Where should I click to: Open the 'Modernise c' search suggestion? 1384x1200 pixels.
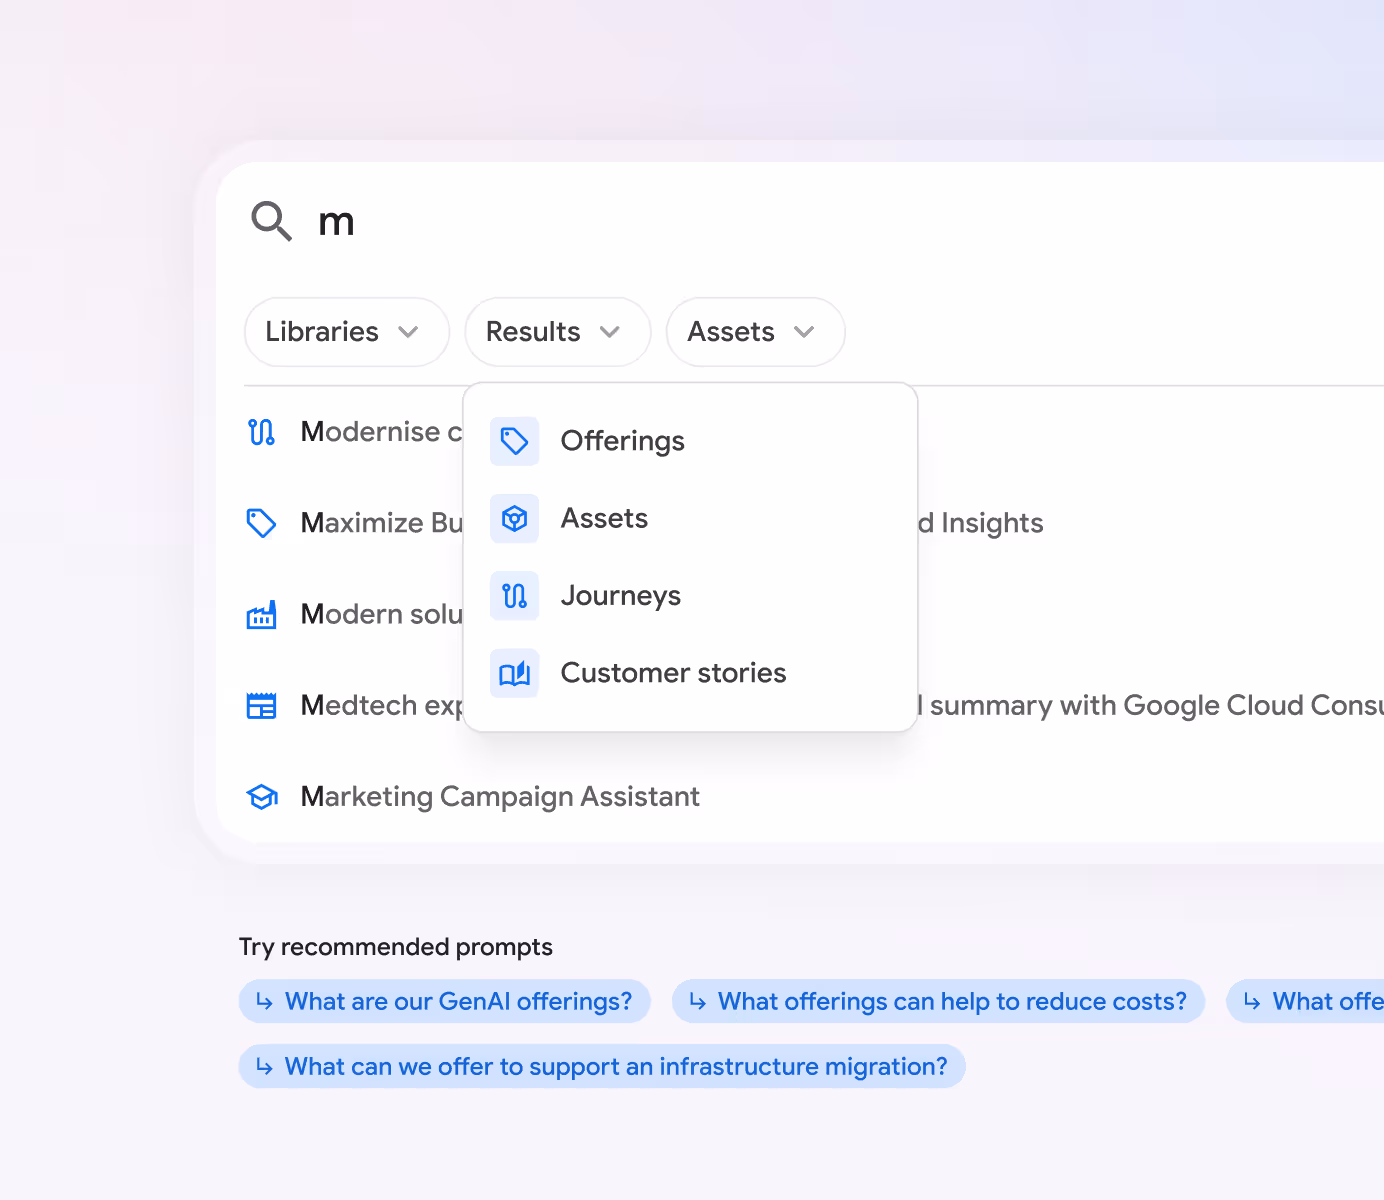point(354,432)
